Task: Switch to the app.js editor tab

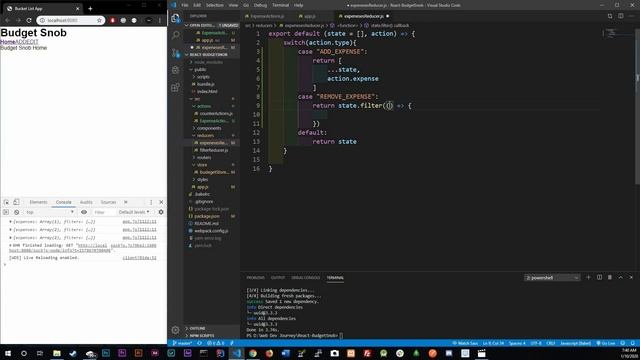Action: point(309,16)
